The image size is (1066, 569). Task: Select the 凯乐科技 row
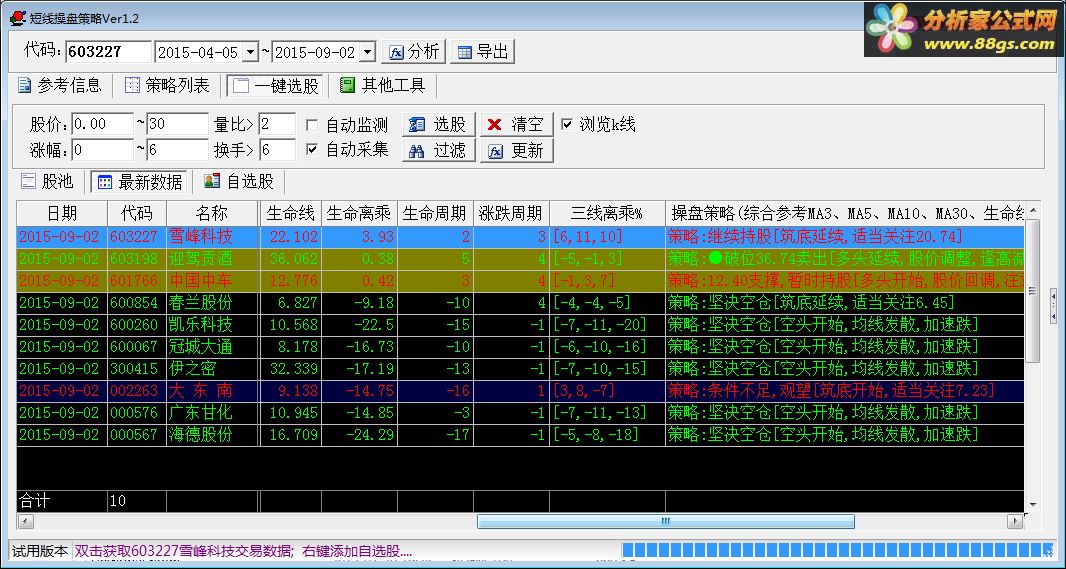[520, 325]
